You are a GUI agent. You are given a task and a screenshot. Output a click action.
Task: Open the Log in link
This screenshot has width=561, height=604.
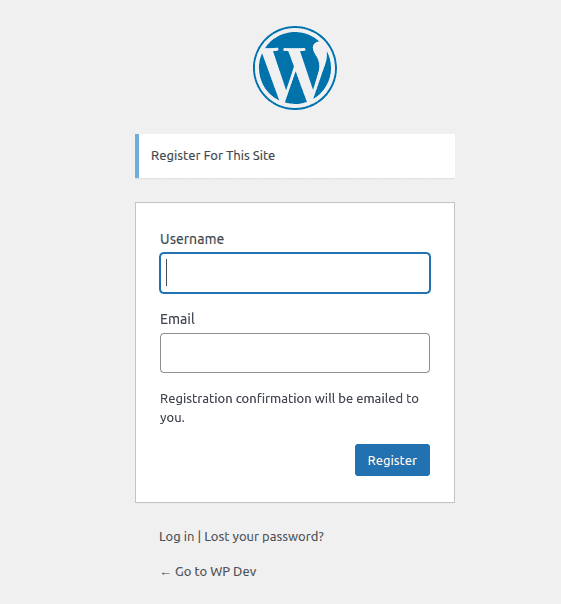176,537
